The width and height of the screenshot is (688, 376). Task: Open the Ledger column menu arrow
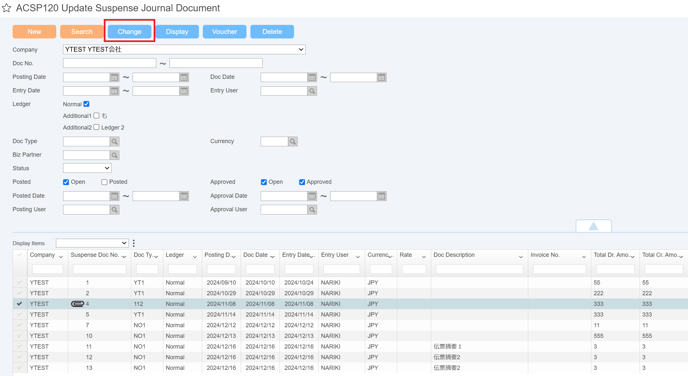[x=195, y=256]
